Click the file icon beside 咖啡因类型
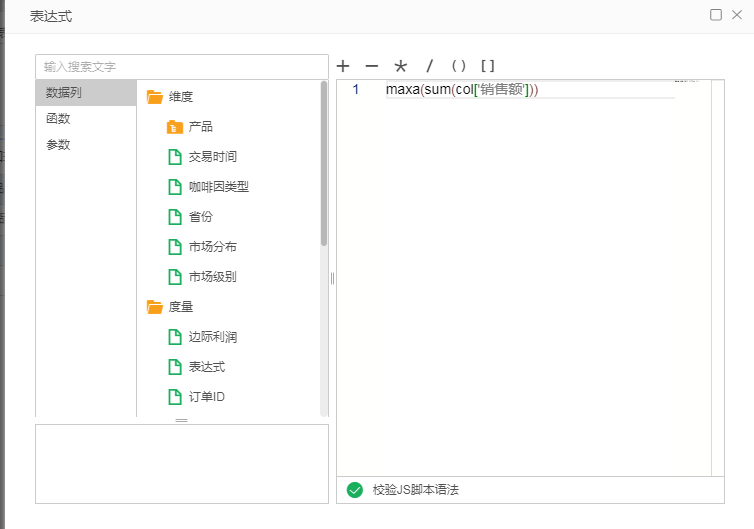 point(175,187)
